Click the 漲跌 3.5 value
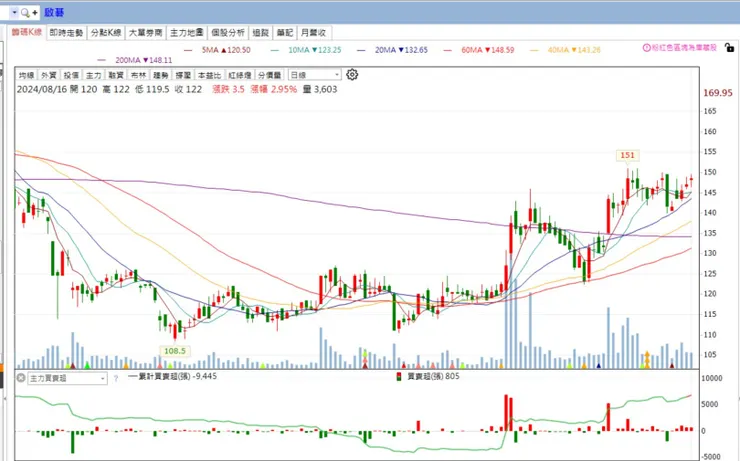The width and height of the screenshot is (740, 461). click(x=228, y=89)
